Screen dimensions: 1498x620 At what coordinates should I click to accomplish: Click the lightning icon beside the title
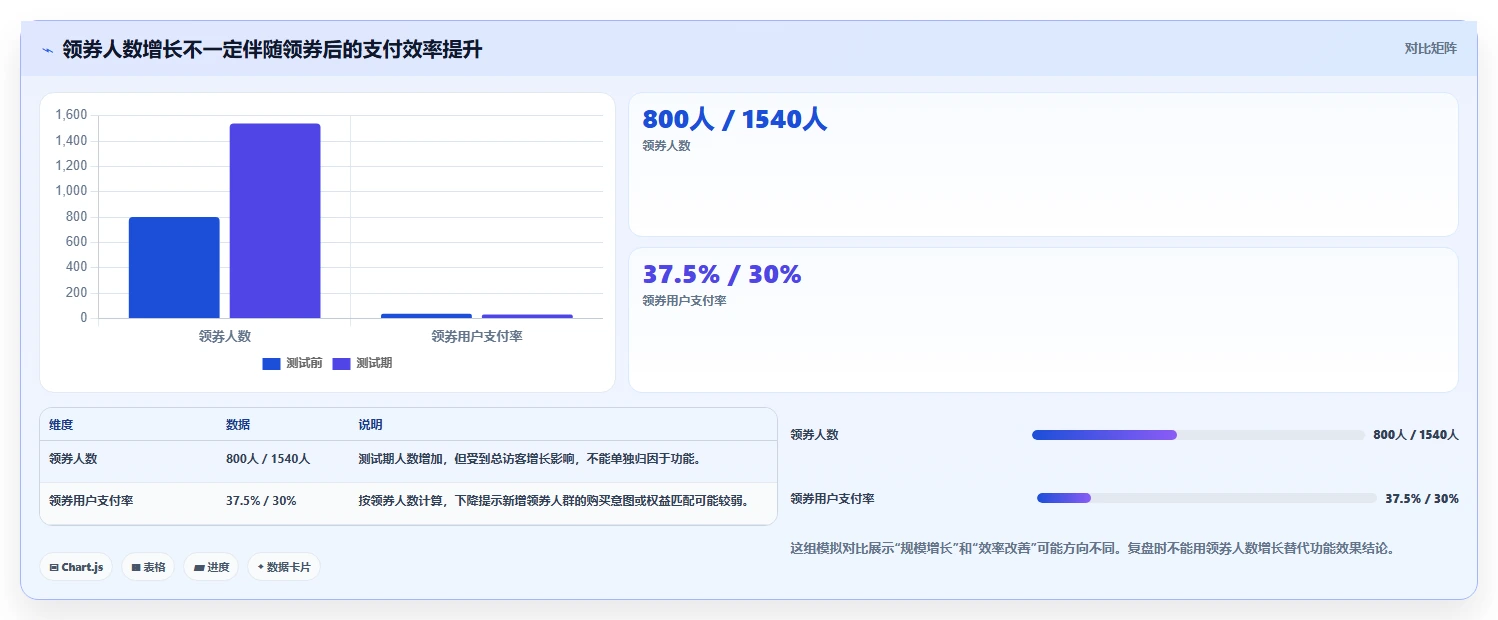point(48,49)
